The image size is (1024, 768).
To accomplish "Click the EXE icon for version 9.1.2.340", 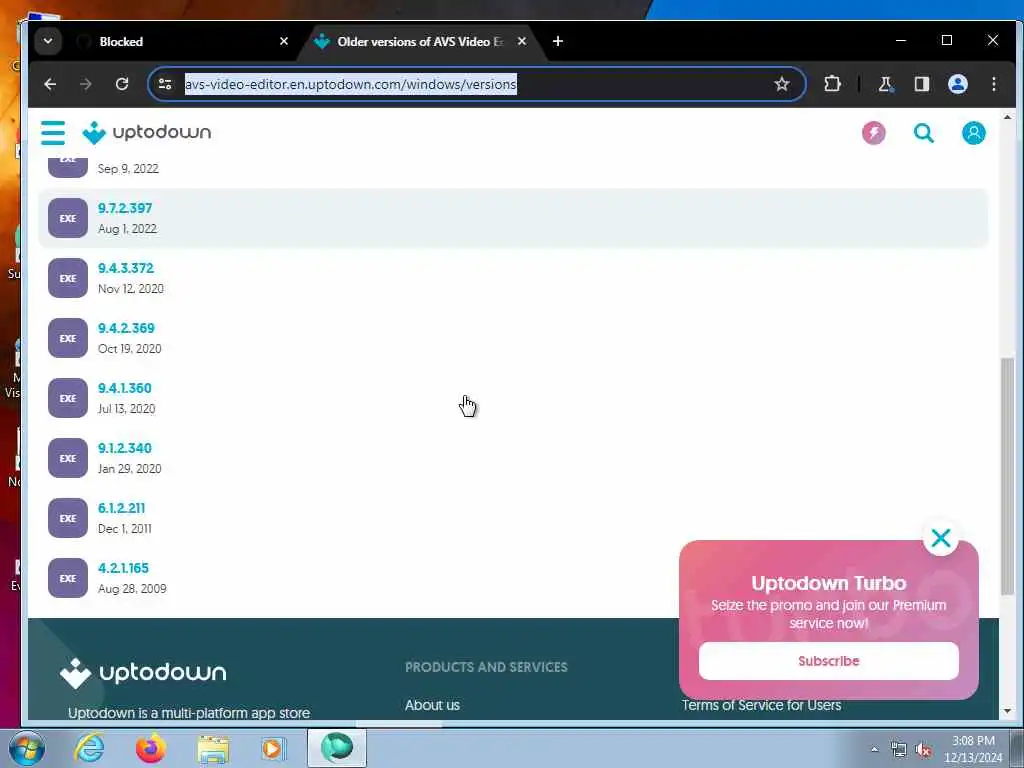I will 68,458.
